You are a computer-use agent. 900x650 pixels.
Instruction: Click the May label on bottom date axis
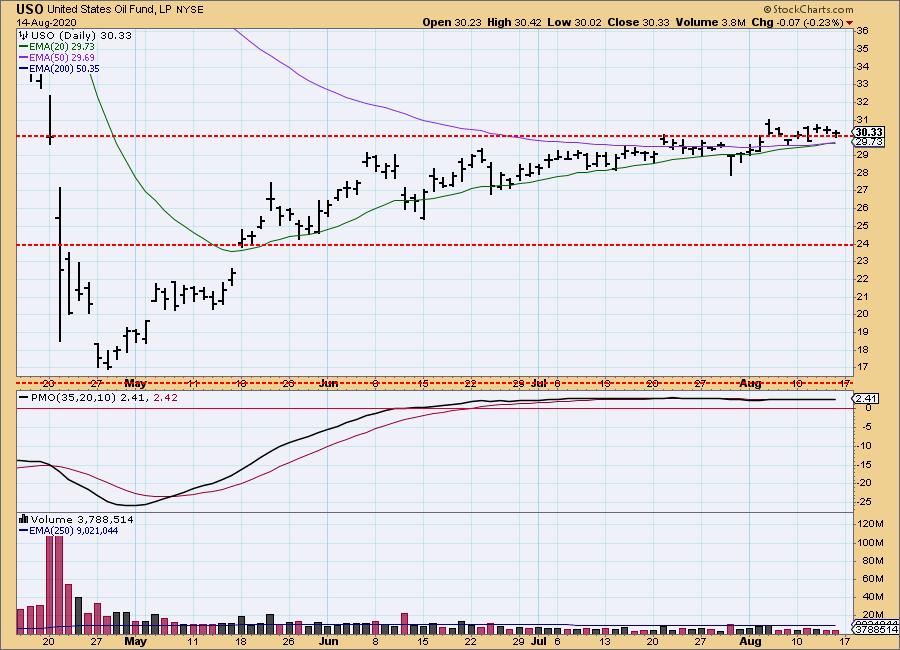(x=135, y=641)
